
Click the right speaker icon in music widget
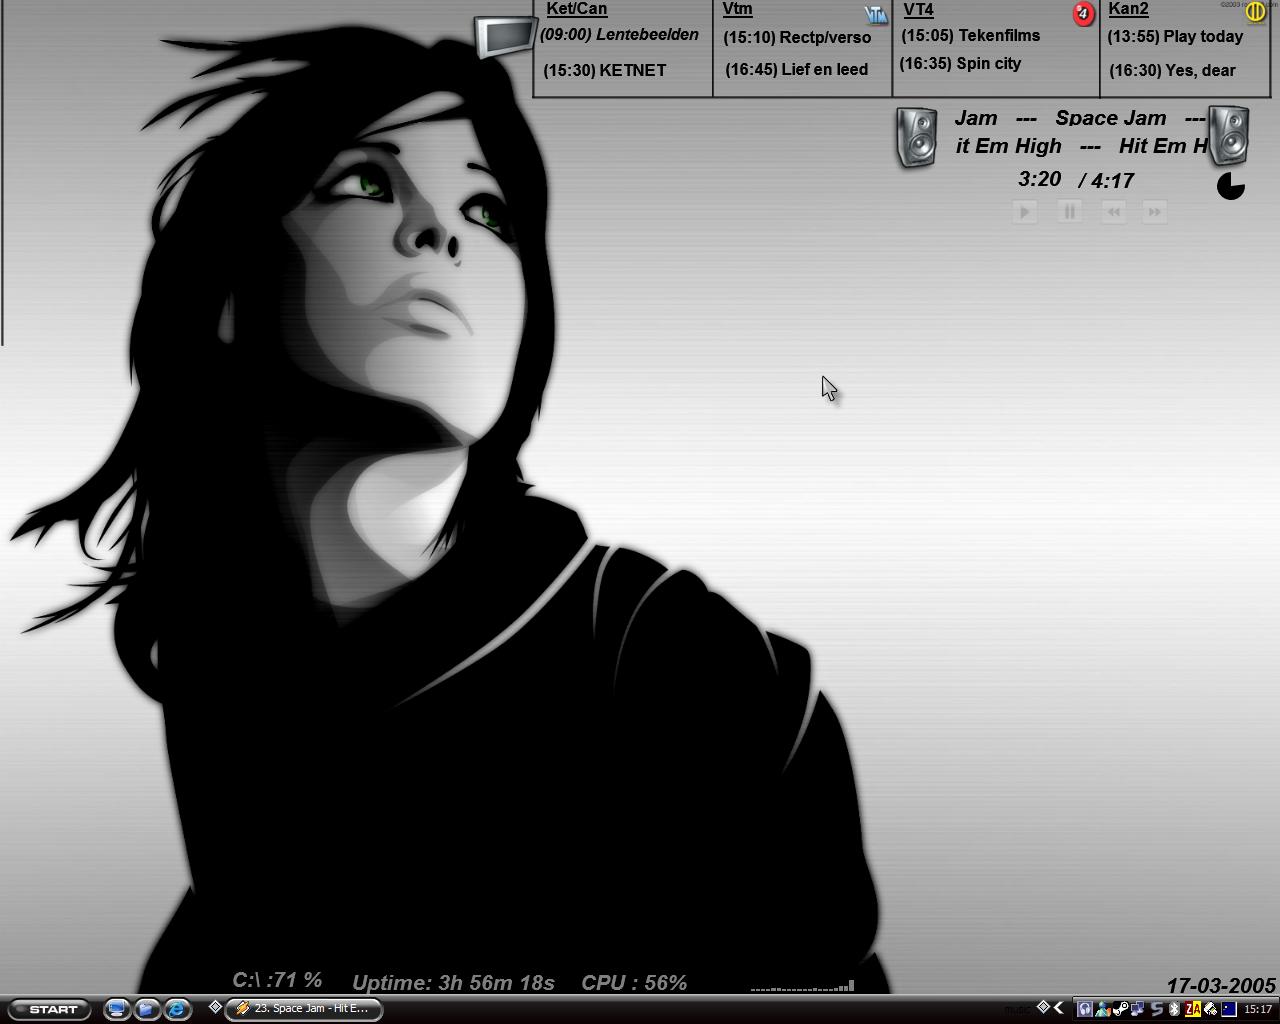point(1229,135)
